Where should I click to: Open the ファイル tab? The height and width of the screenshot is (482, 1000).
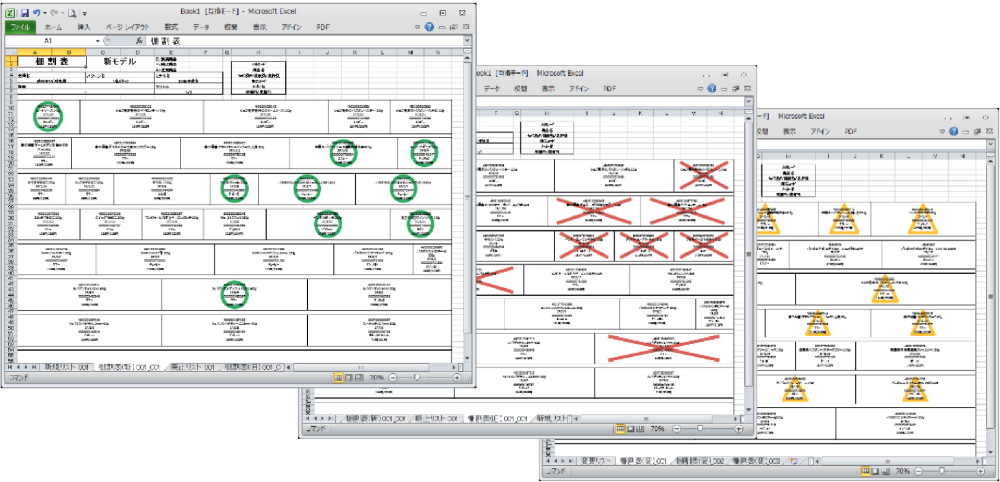tap(20, 27)
